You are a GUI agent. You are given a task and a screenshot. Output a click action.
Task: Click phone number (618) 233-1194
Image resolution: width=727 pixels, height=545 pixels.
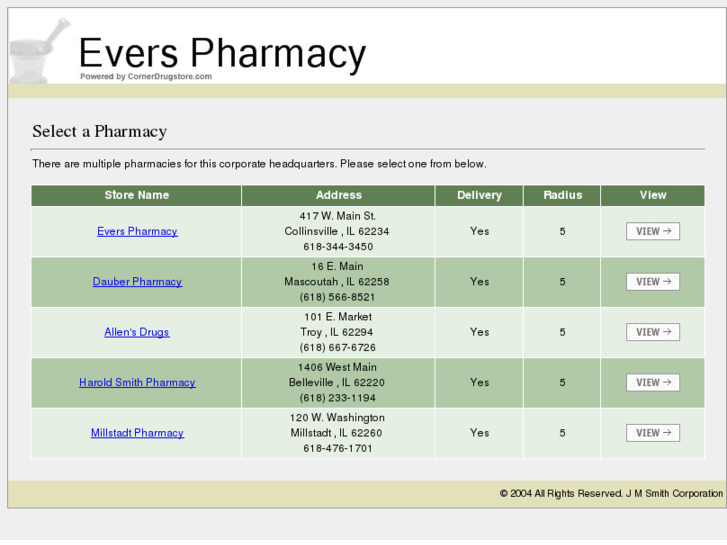pos(337,398)
